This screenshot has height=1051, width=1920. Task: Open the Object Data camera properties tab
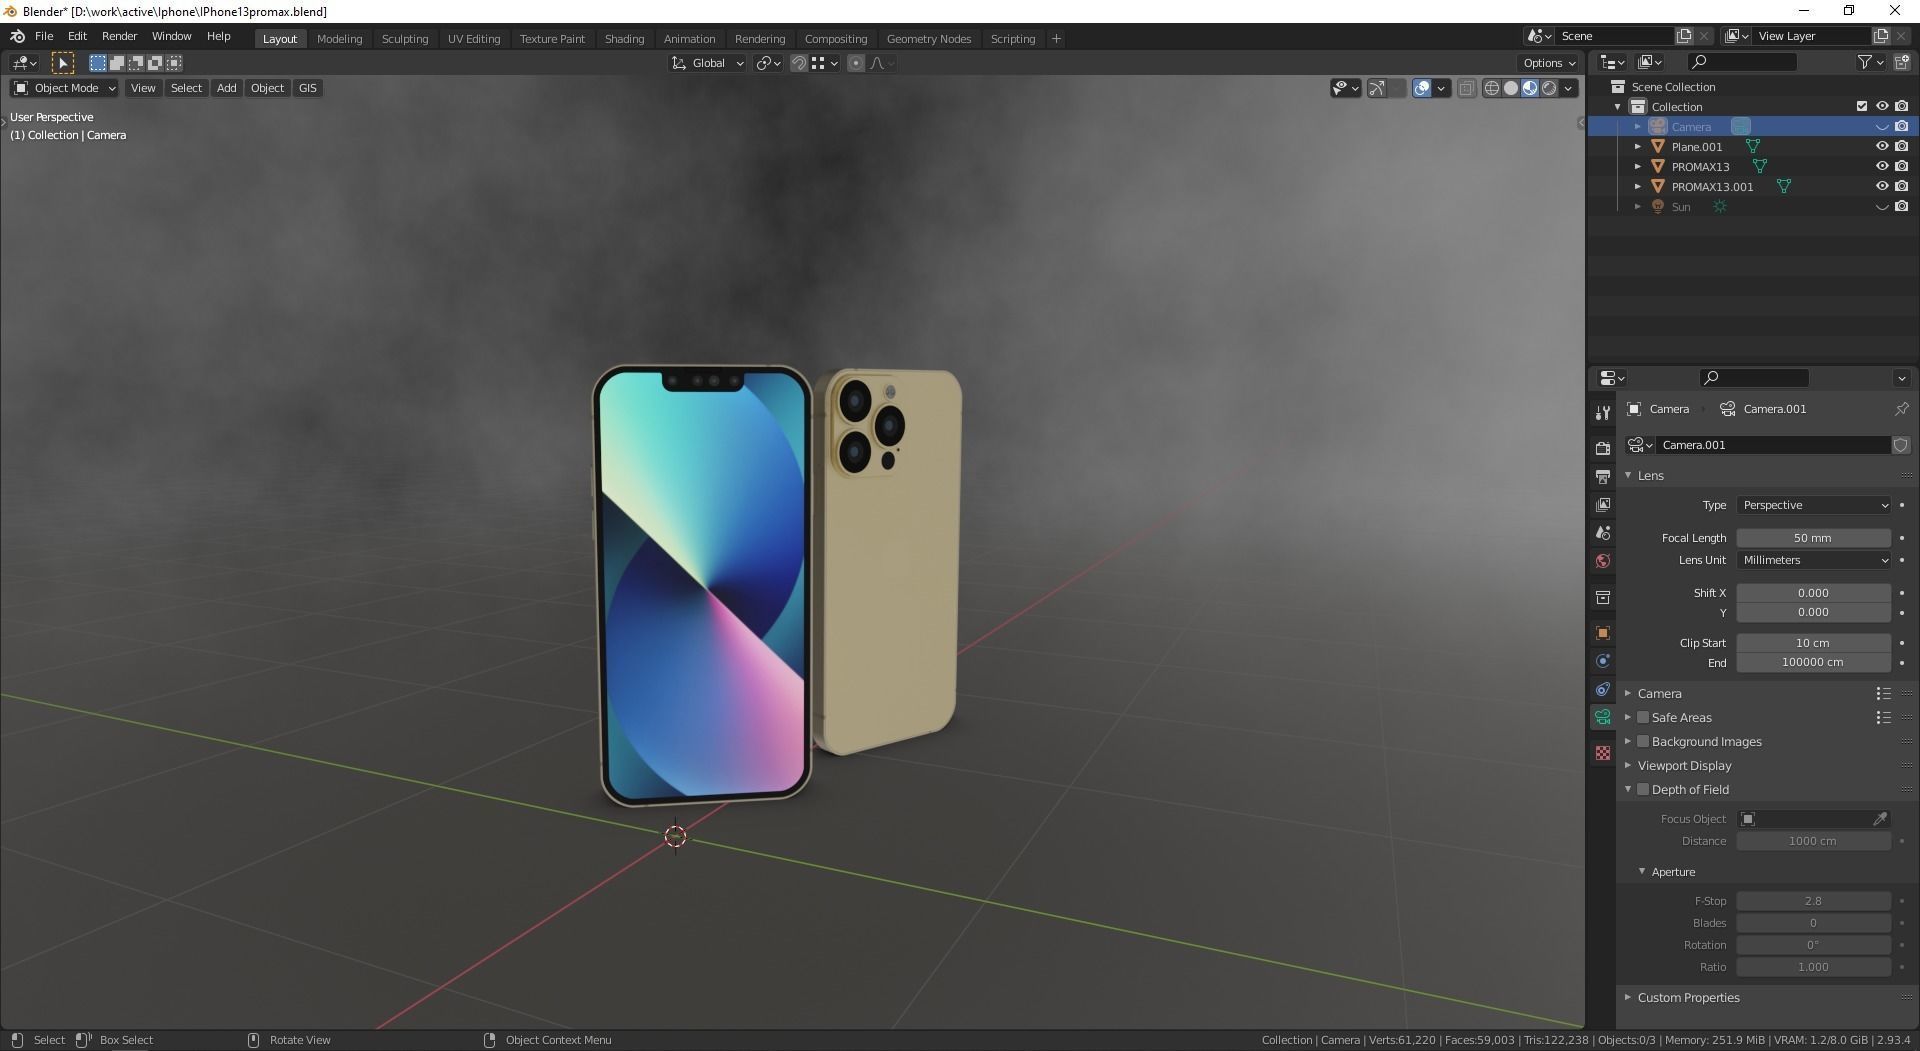[x=1603, y=717]
